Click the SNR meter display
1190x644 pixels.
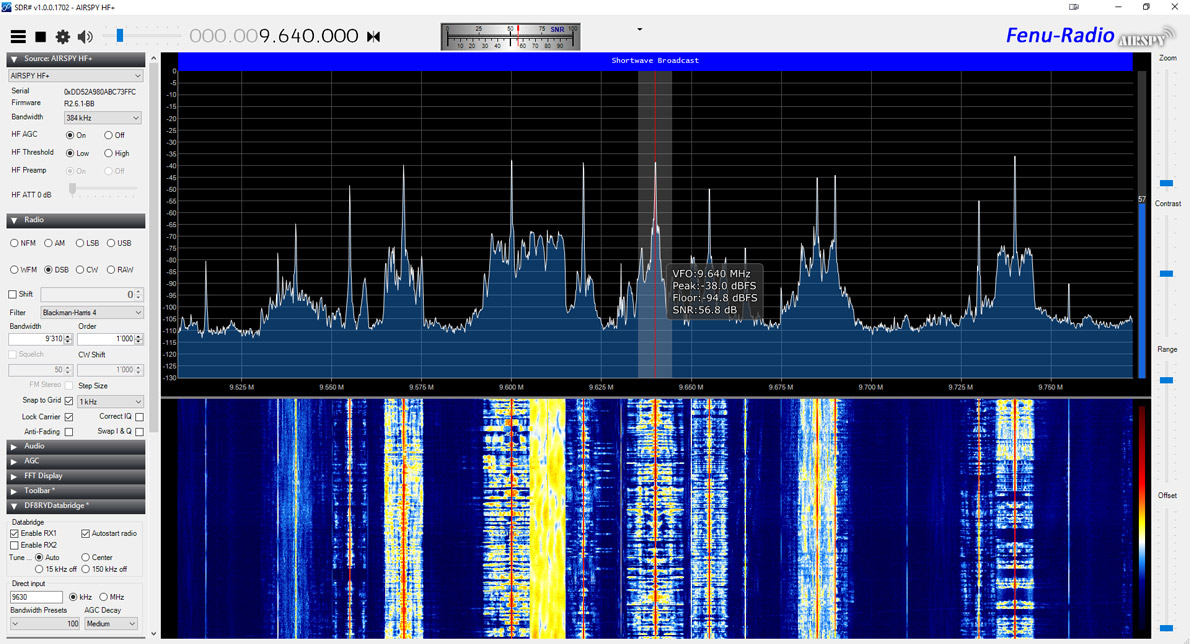coord(510,37)
